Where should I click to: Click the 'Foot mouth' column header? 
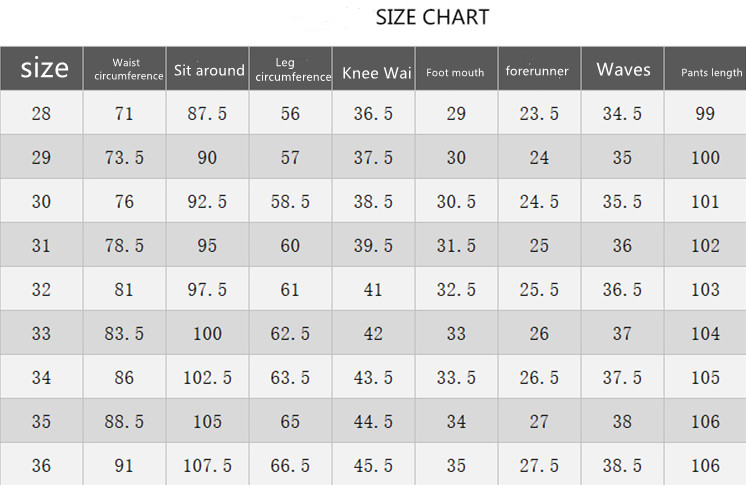pyautogui.click(x=455, y=72)
